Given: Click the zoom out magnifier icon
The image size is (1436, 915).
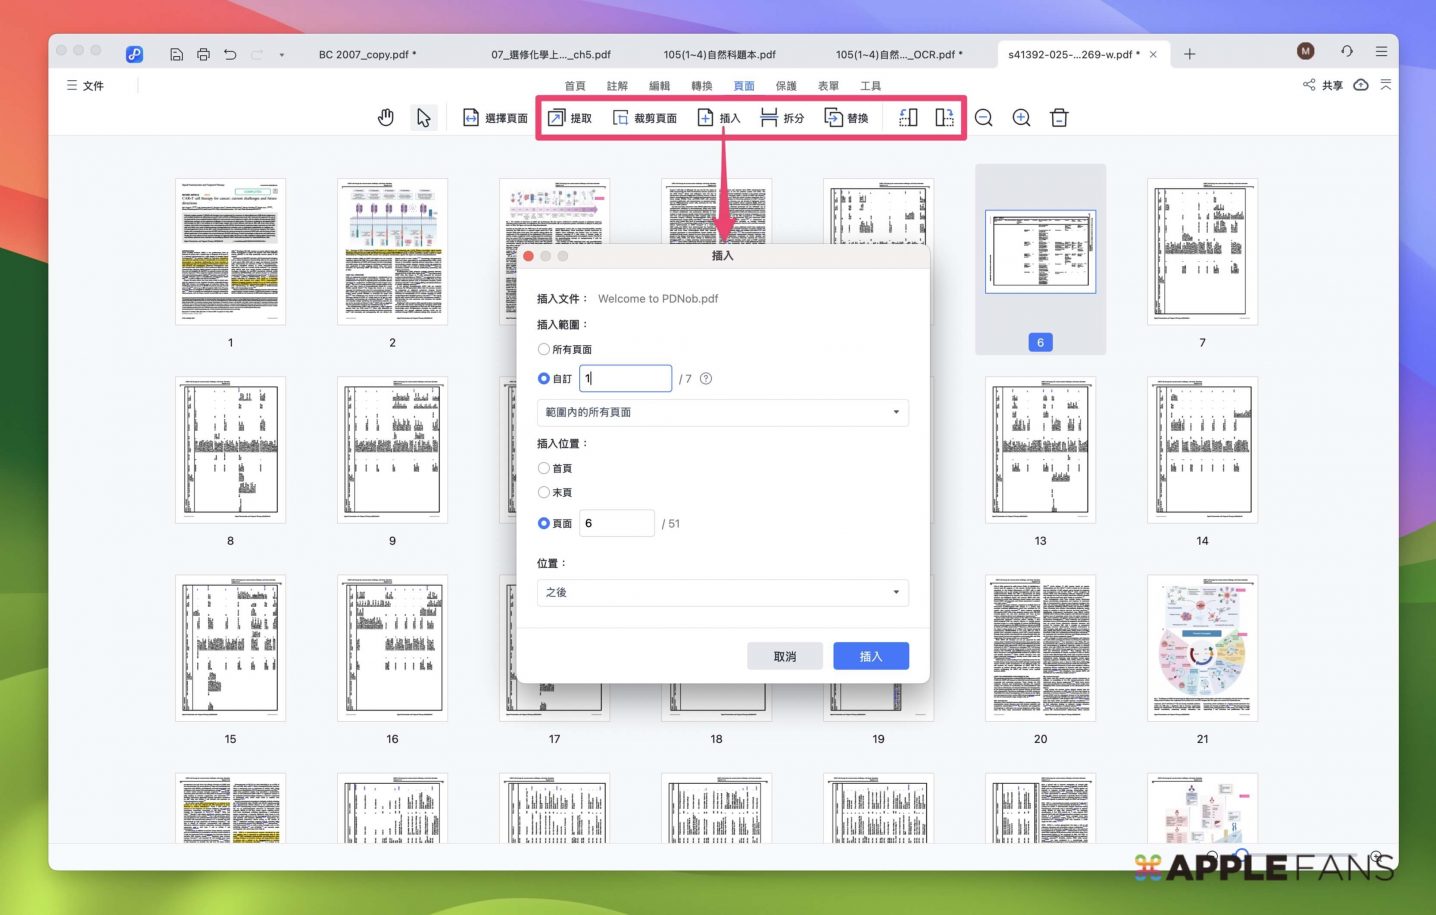Looking at the screenshot, I should click(984, 118).
